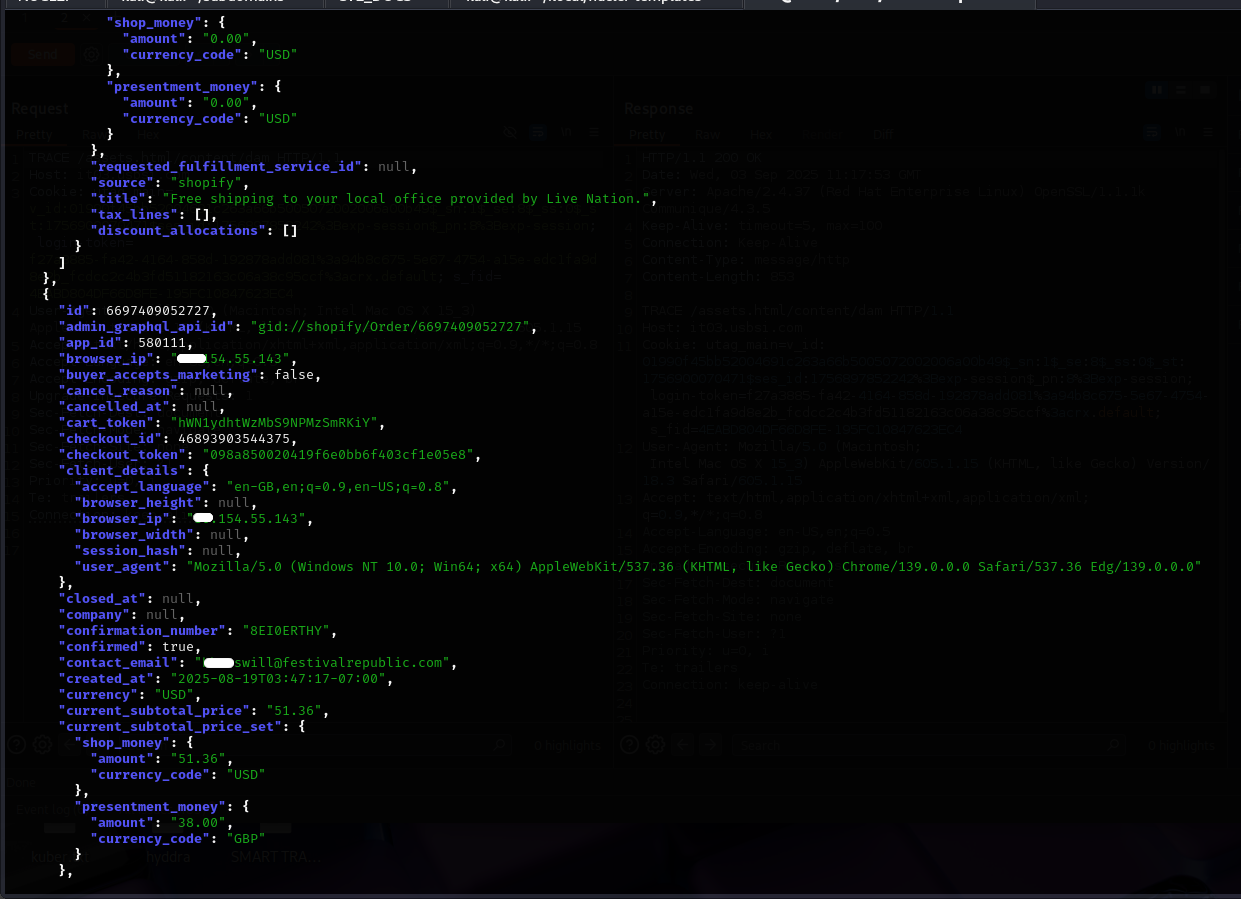Click the "source" key in the JSON

click(x=122, y=183)
